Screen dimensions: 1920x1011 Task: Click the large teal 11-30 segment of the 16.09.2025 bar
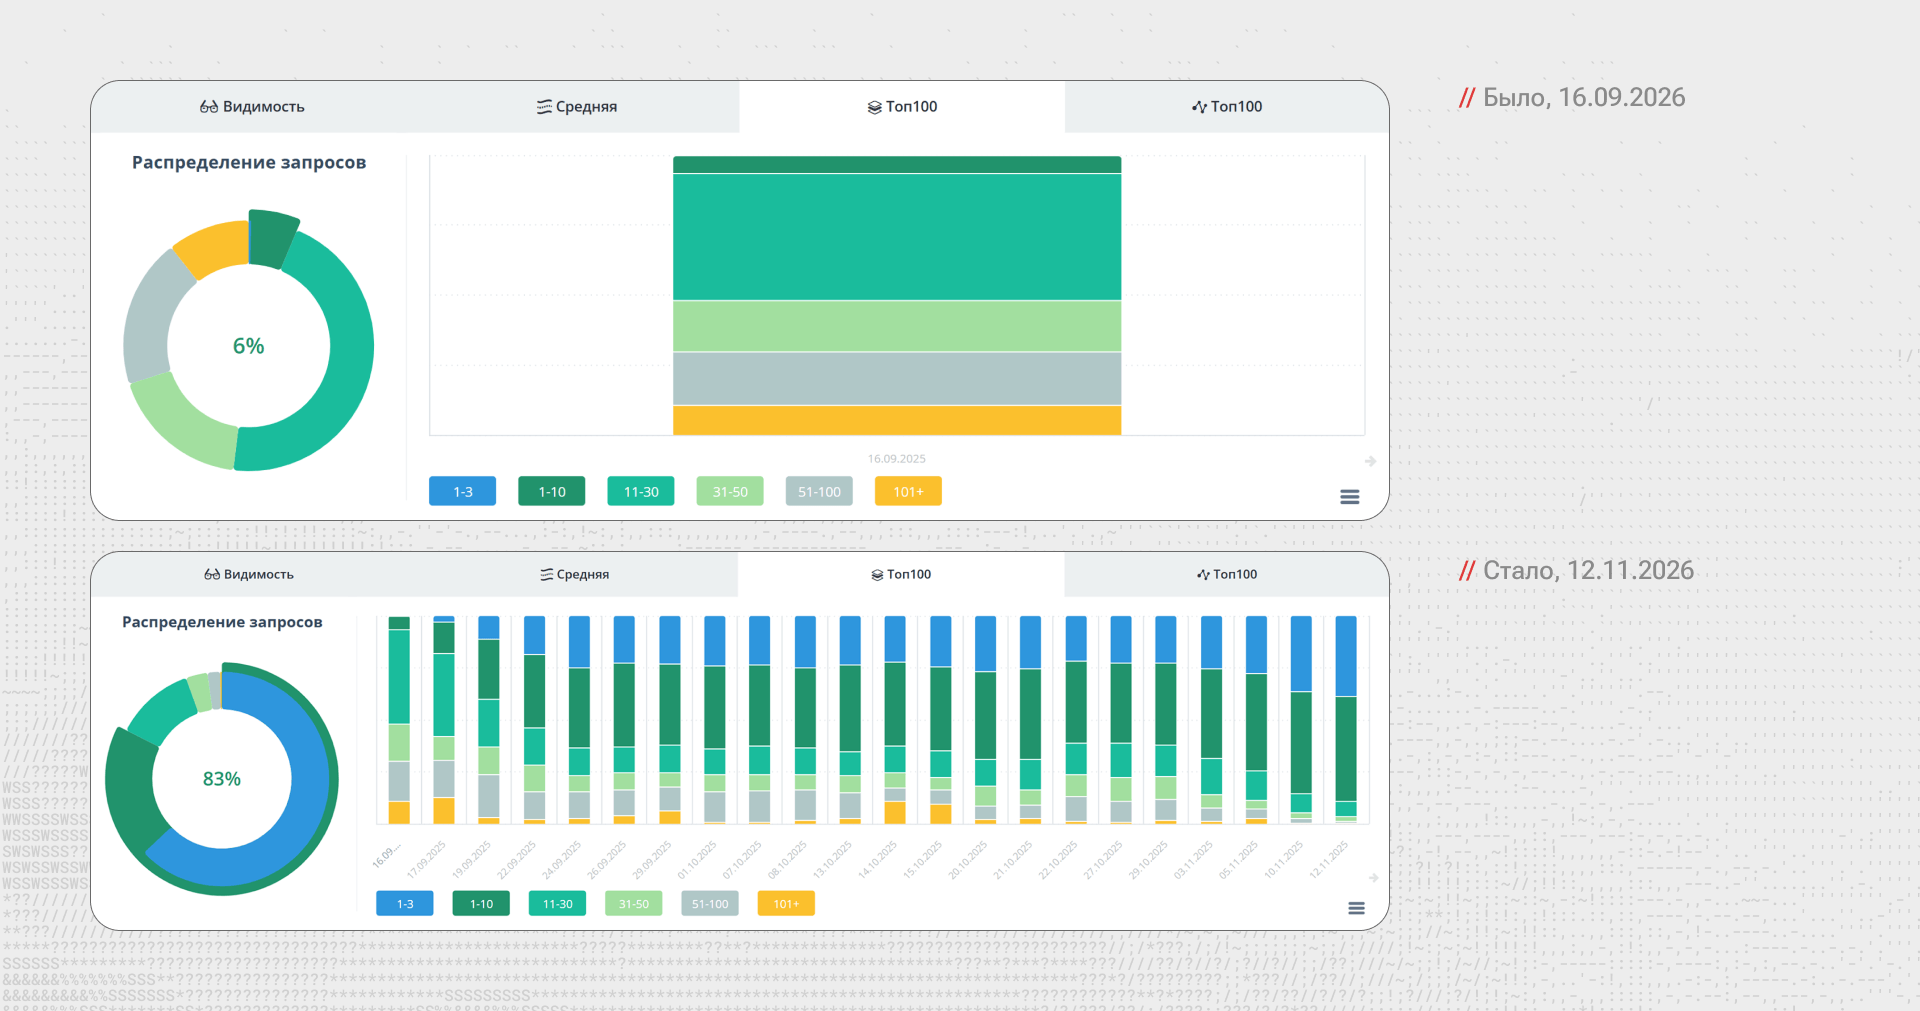897,237
